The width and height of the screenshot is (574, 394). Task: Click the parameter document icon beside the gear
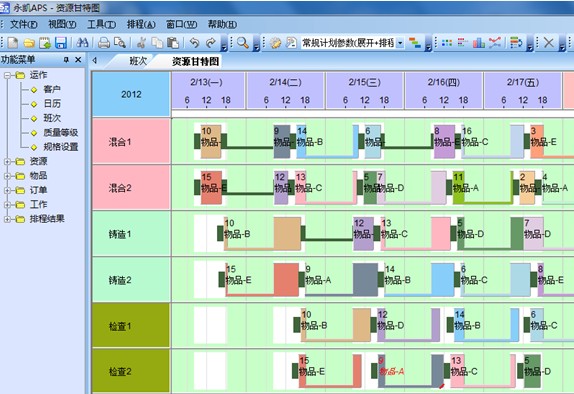tap(291, 43)
